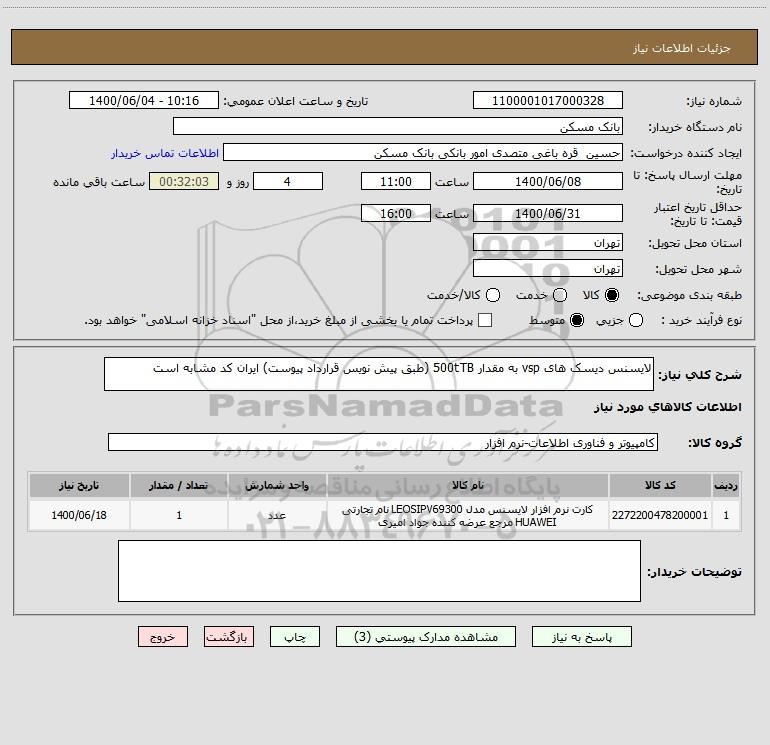Click the announcement date field 1400/06/04 - 10:16
Image resolution: width=770 pixels, height=745 pixels.
point(144,101)
